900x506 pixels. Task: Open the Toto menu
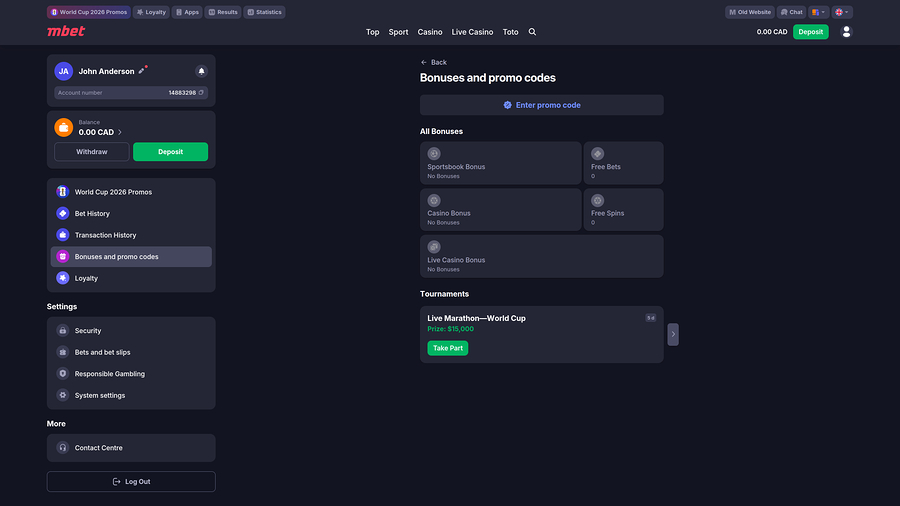click(510, 32)
